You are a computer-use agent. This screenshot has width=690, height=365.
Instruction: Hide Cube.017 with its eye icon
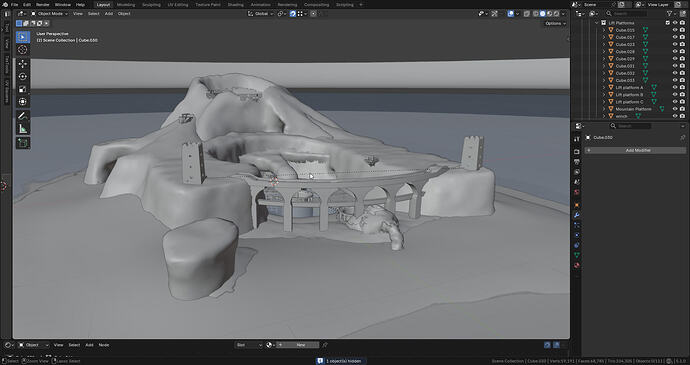click(675, 37)
